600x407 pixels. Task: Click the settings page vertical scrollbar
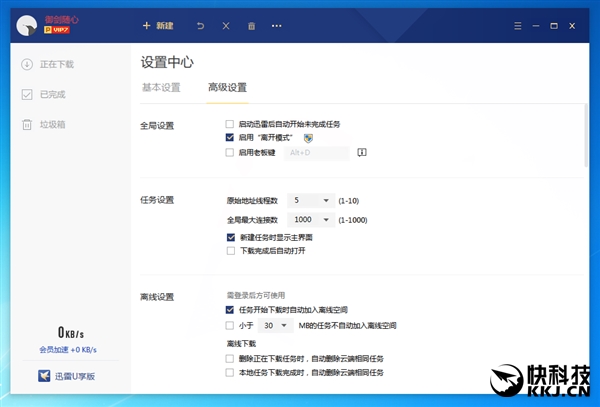tap(586, 136)
